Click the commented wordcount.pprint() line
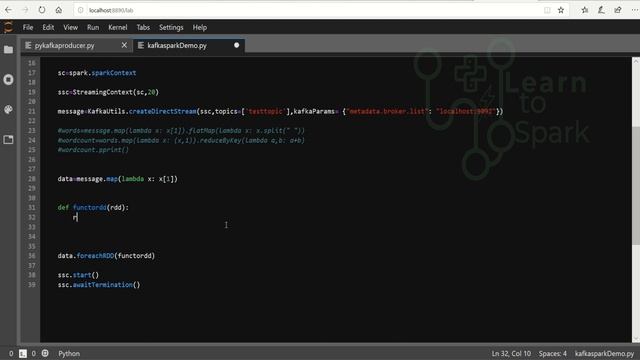The image size is (640, 360). click(x=93, y=150)
